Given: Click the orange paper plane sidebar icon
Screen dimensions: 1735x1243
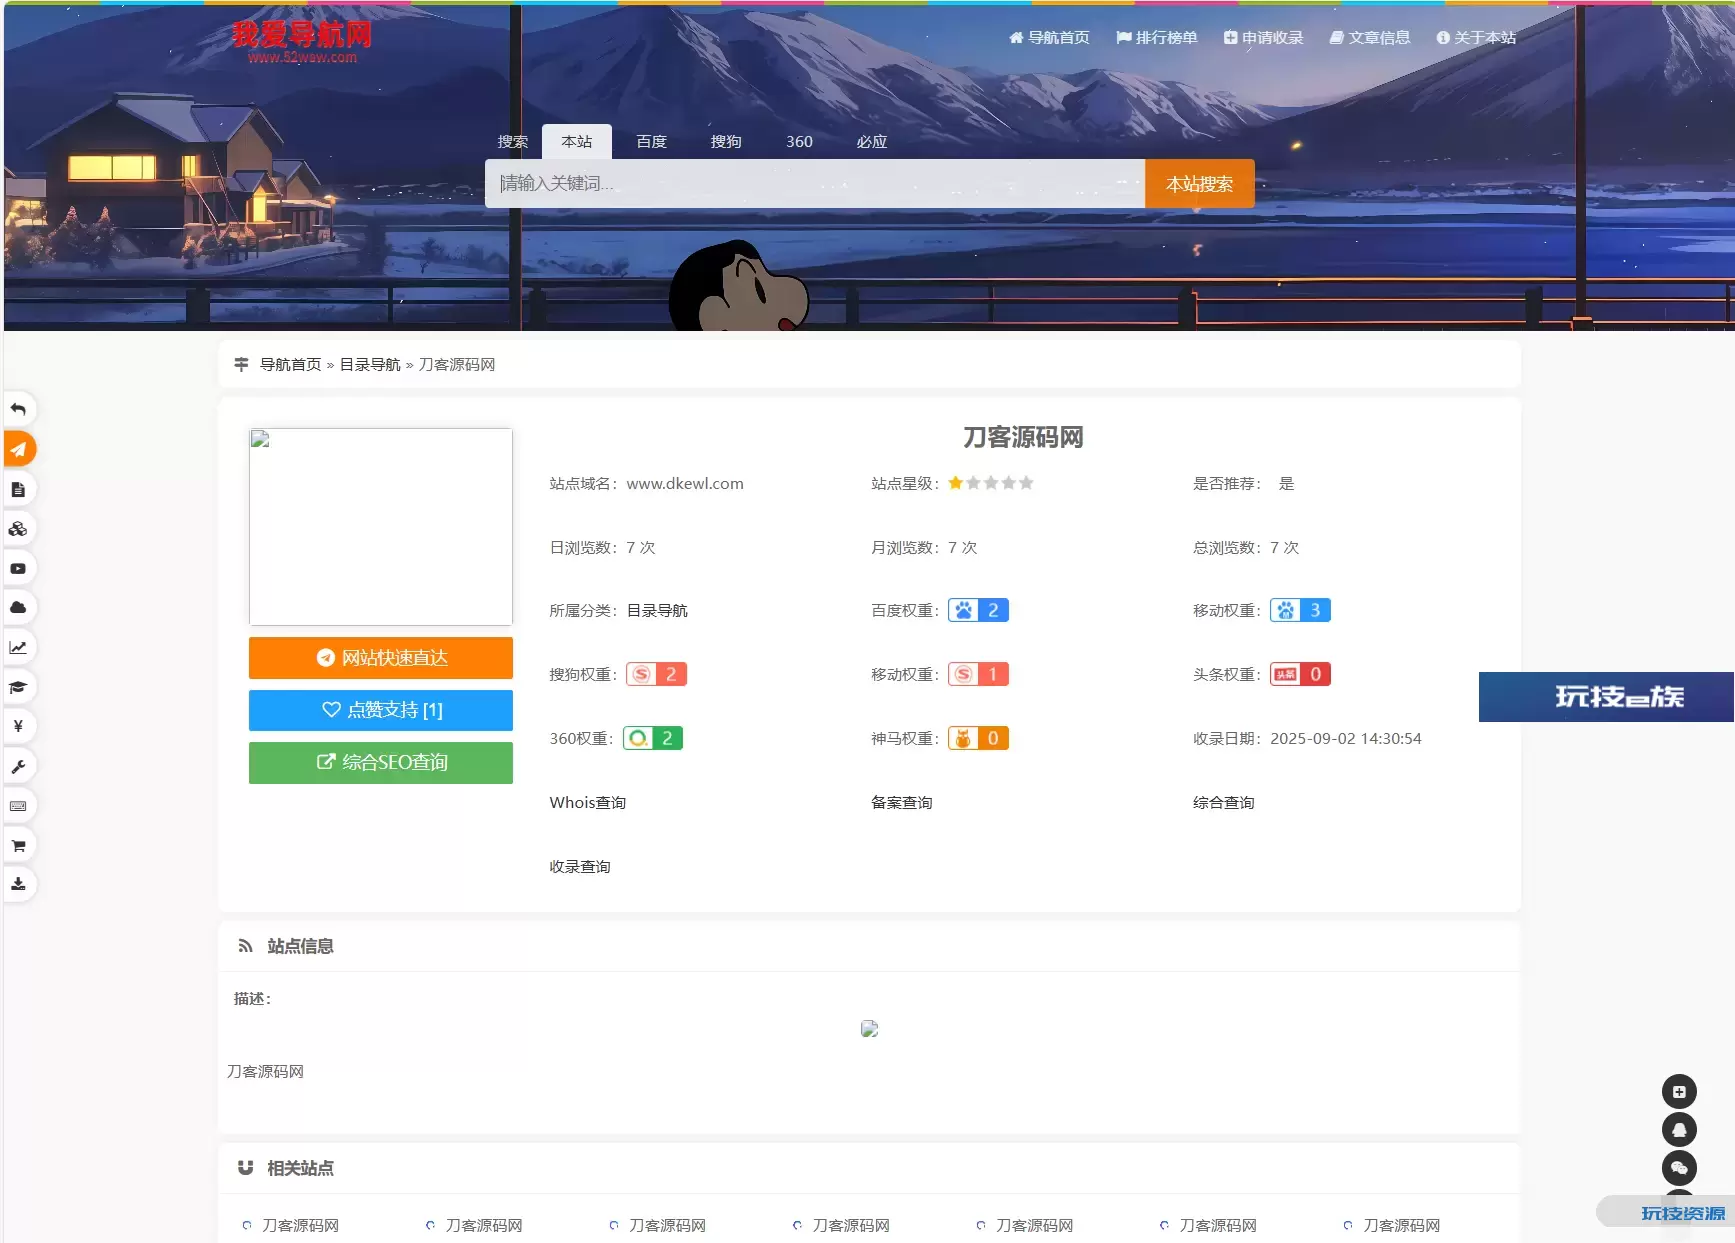Looking at the screenshot, I should pos(18,449).
